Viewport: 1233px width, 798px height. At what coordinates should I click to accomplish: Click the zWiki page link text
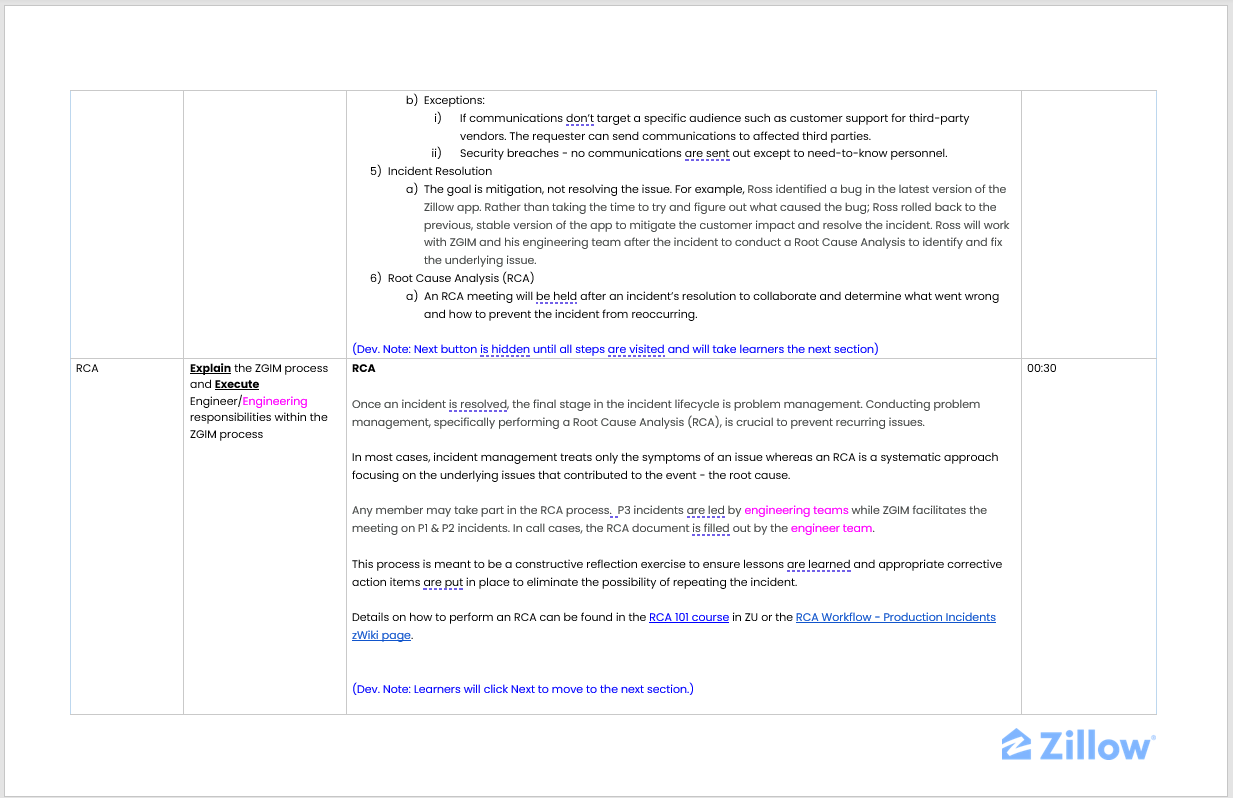[x=381, y=635]
